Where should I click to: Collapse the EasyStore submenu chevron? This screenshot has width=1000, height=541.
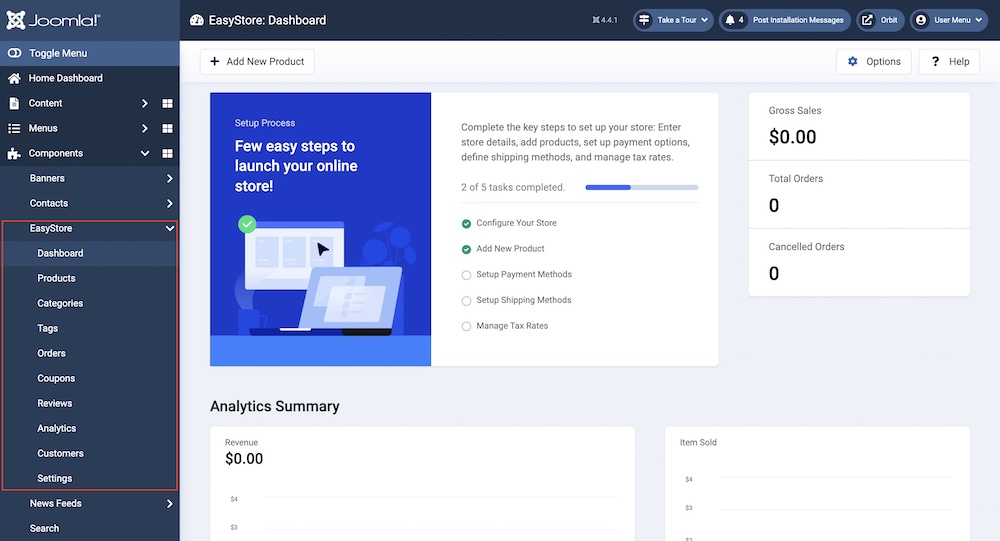pos(169,228)
